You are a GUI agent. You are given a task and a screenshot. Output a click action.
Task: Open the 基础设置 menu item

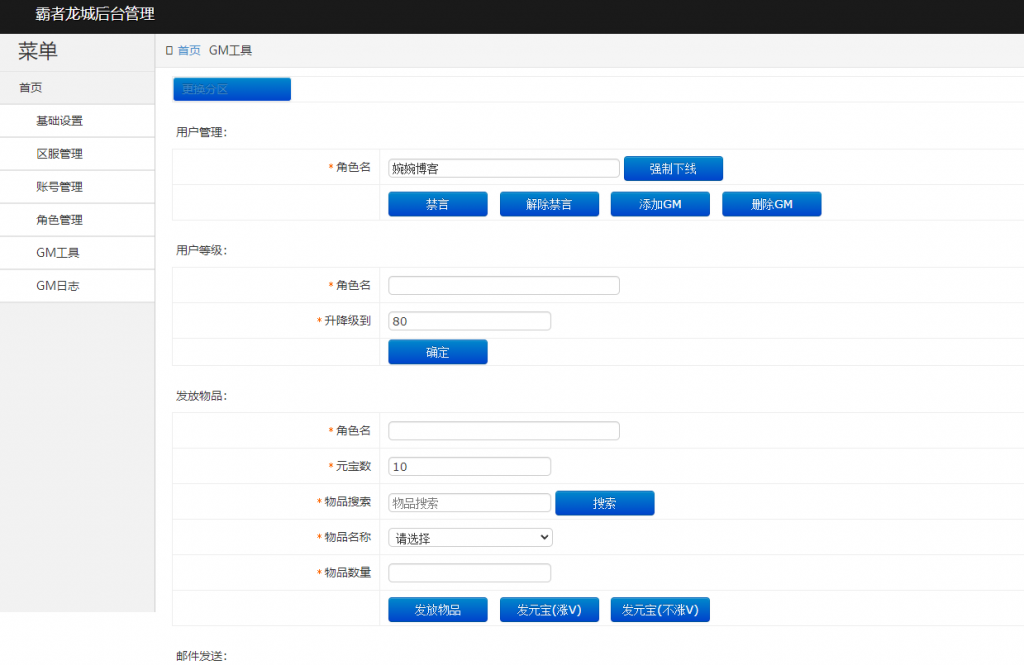pyautogui.click(x=50, y=120)
